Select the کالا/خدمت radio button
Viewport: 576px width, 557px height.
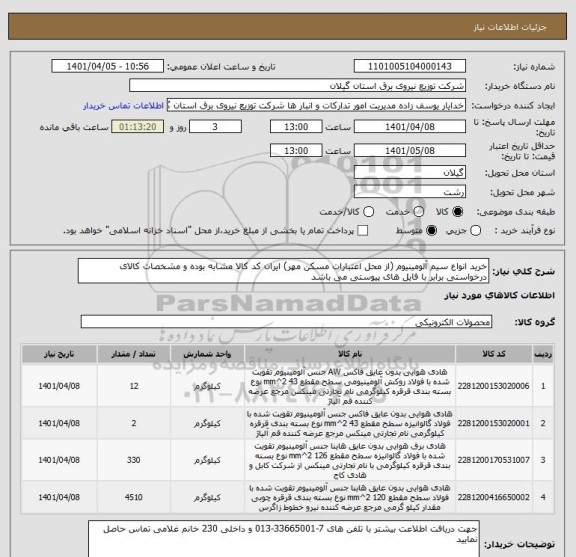click(368, 212)
